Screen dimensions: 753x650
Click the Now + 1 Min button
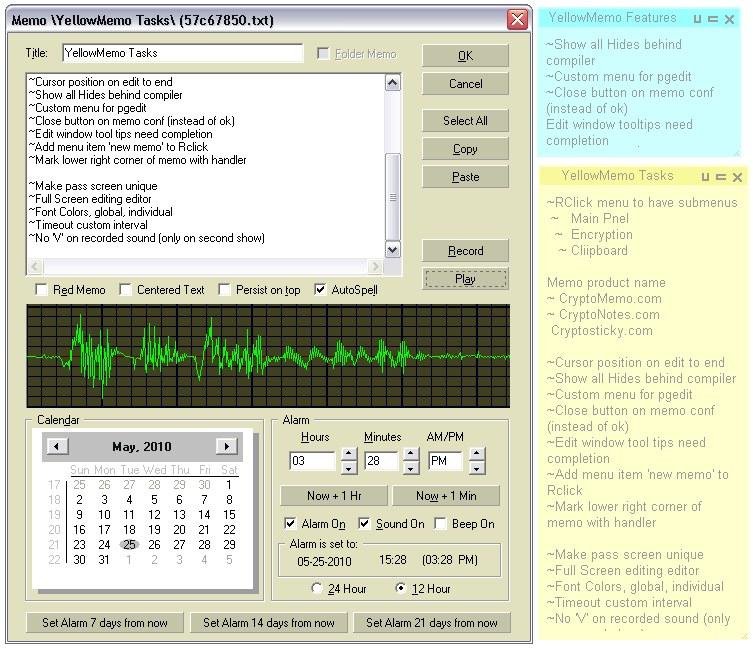(446, 495)
